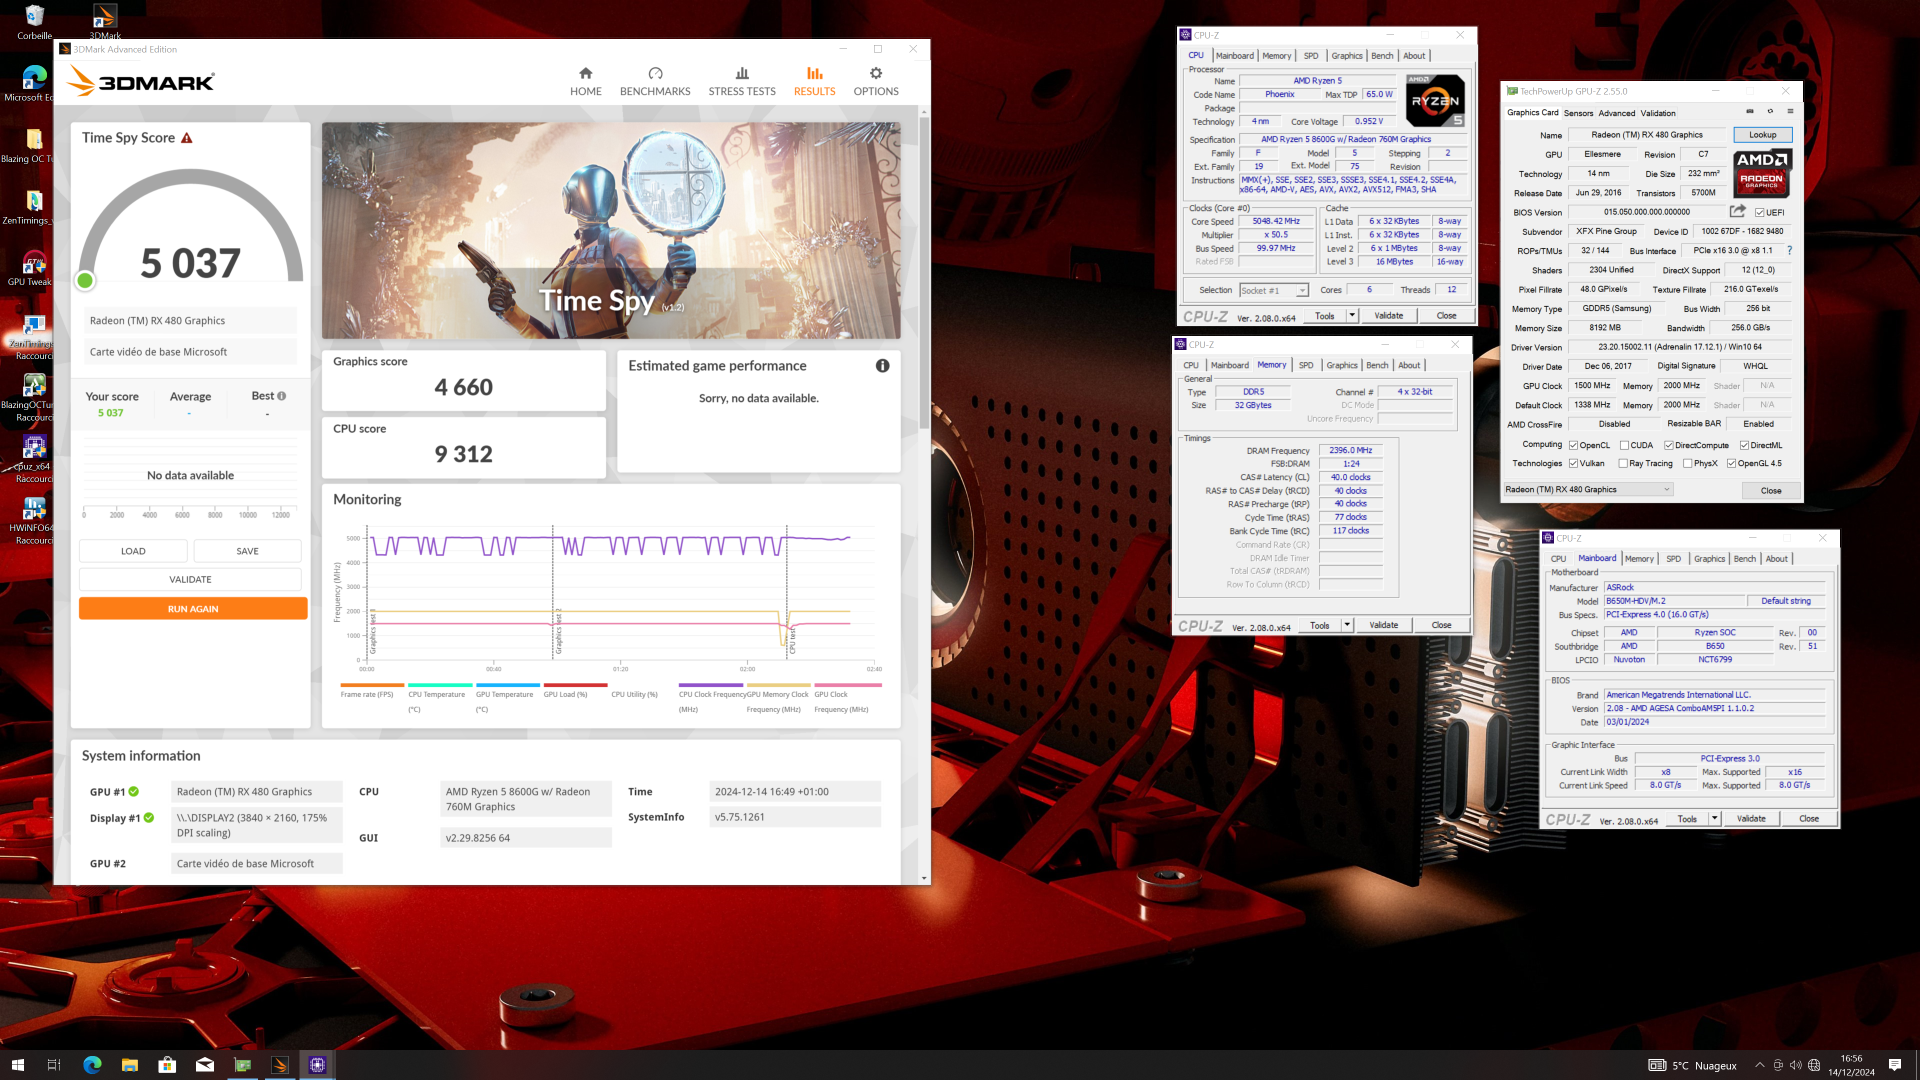Click warning triangle beside Time Spy Score
1920x1080 pixels.
click(x=187, y=138)
